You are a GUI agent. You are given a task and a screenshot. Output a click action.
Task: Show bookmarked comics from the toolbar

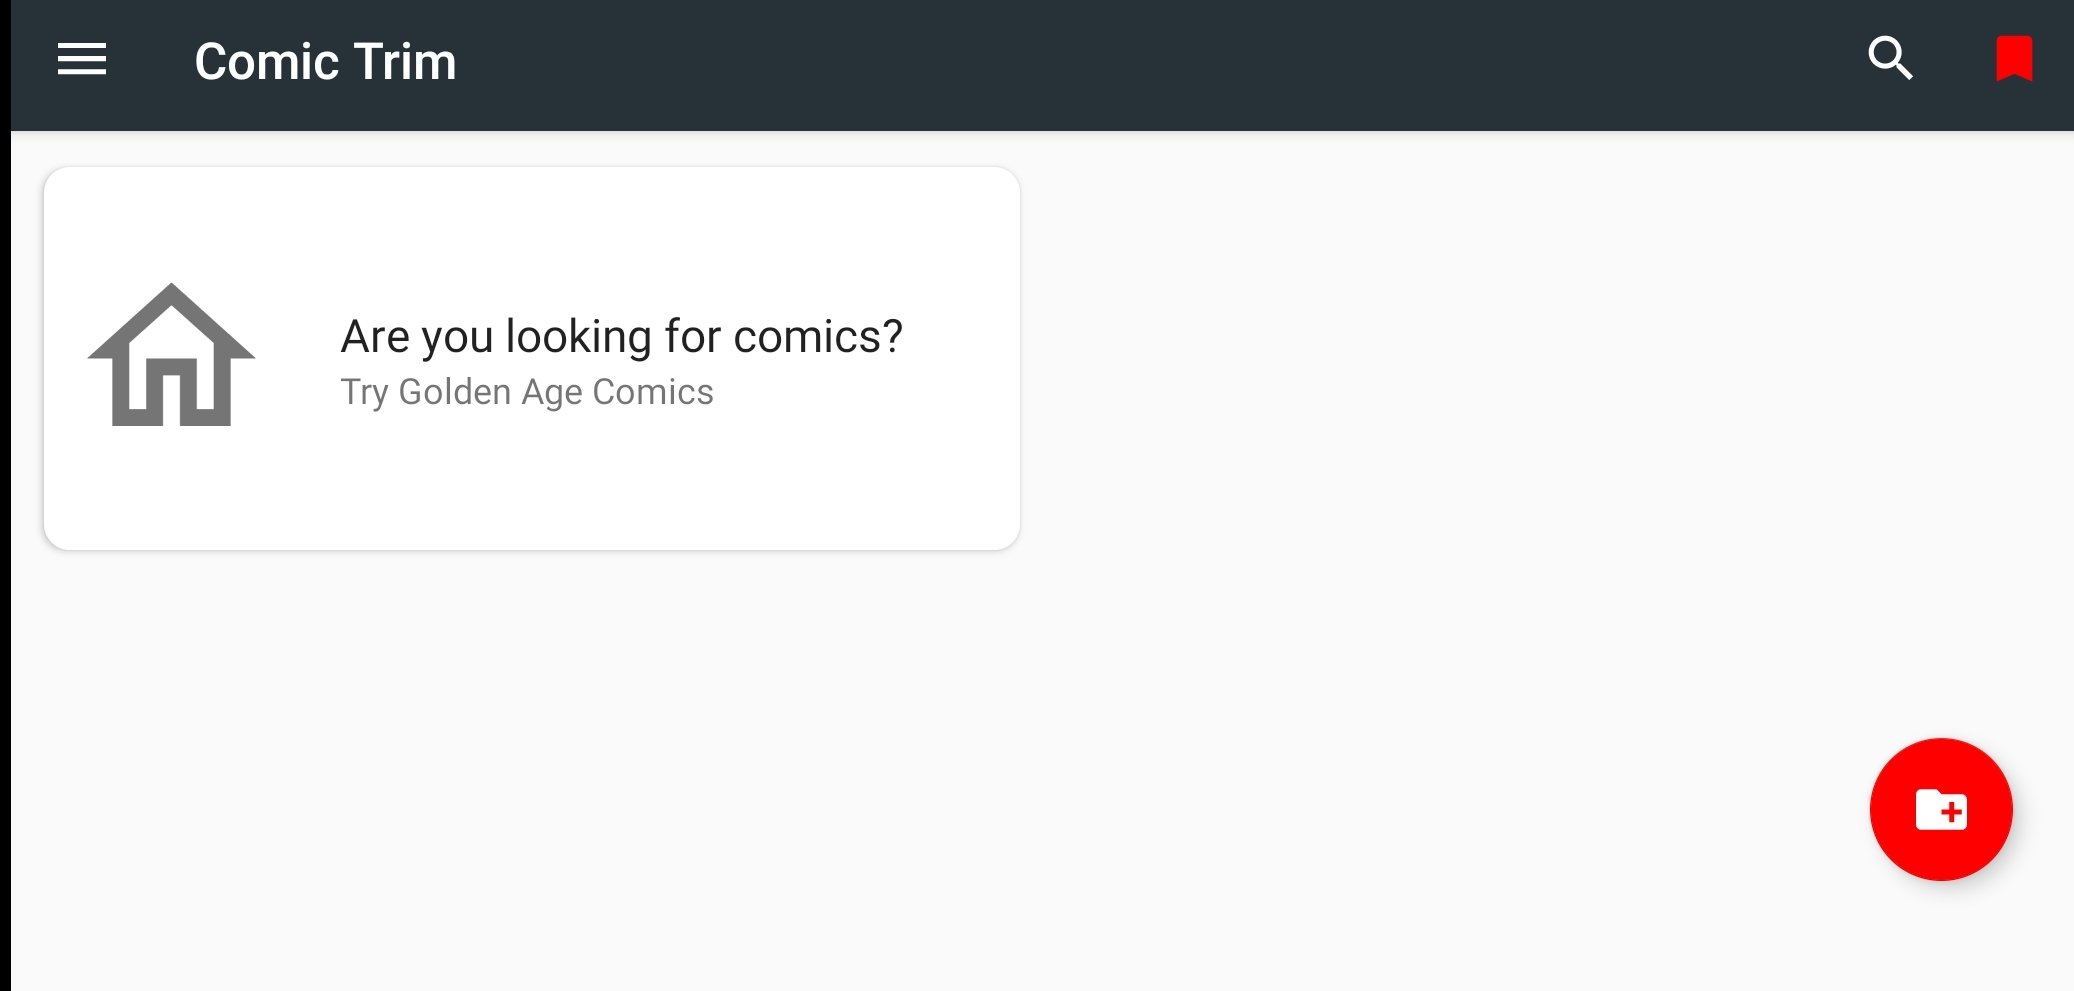[x=2014, y=59]
